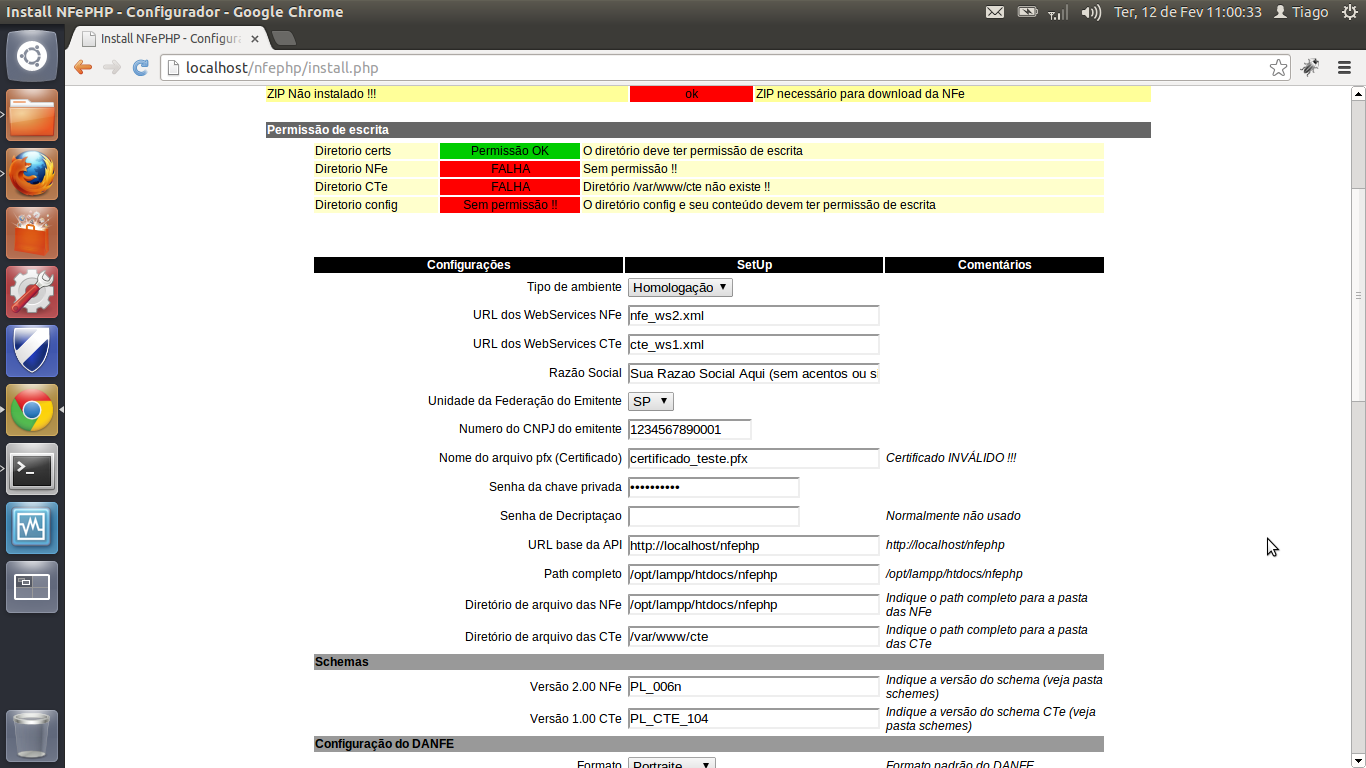Click scrollbar up arrow
The width and height of the screenshot is (1366, 768).
(1358, 94)
